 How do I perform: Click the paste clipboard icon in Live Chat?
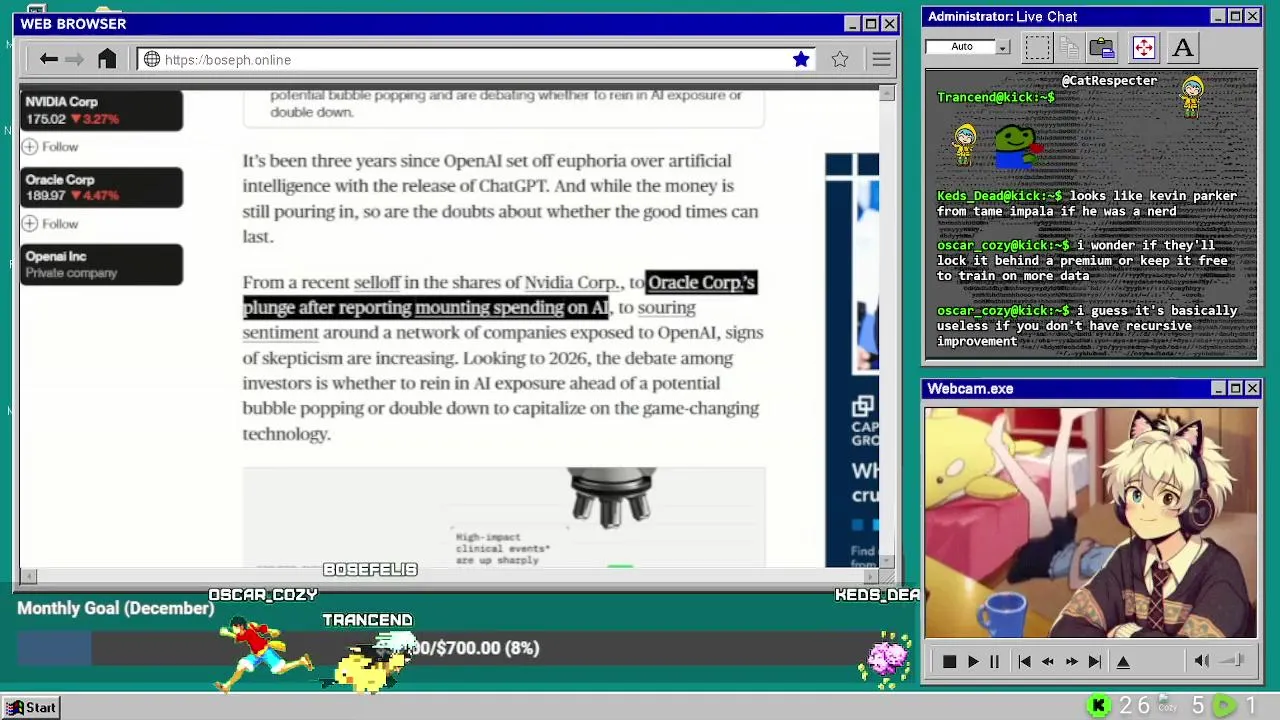pyautogui.click(x=1102, y=47)
